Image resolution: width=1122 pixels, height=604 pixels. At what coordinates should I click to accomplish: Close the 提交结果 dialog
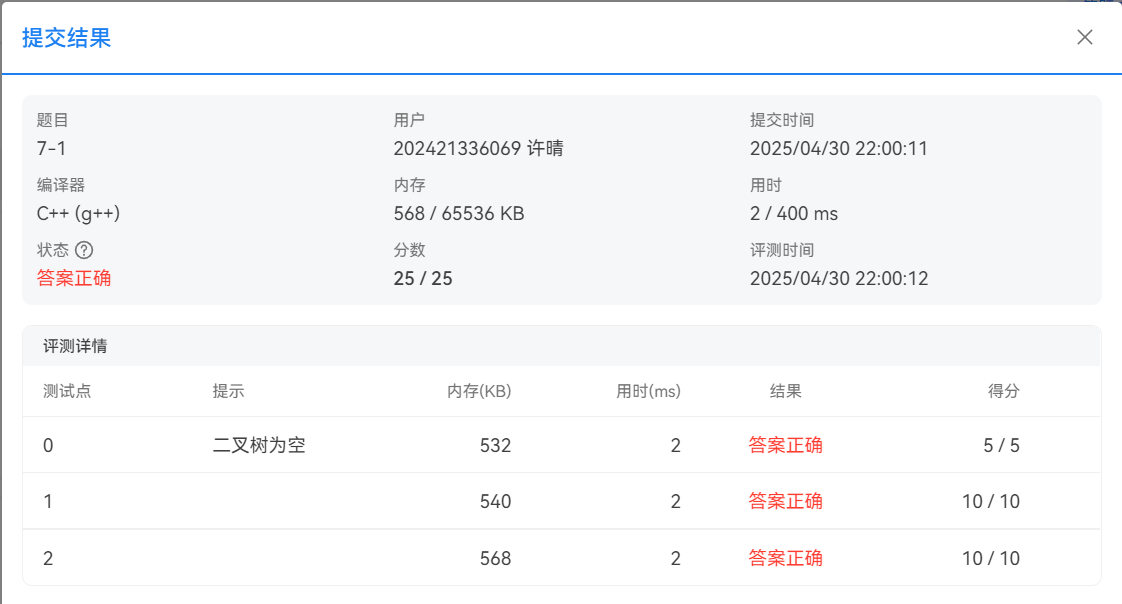[x=1085, y=38]
